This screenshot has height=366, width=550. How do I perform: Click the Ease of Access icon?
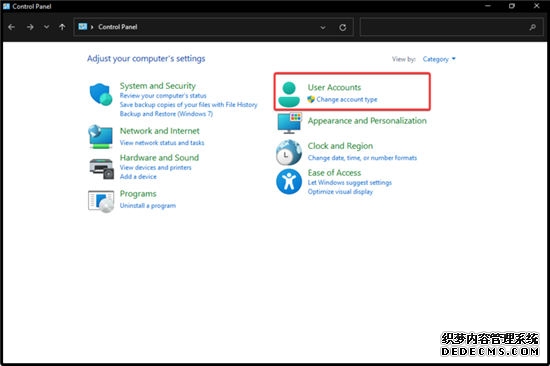tap(289, 181)
